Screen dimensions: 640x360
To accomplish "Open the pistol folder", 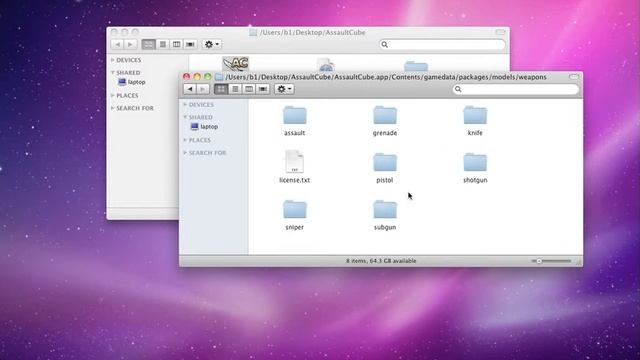I will 384,162.
